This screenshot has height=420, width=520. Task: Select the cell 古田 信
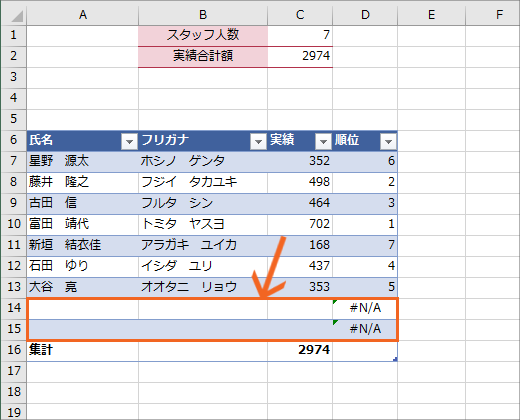[83, 203]
